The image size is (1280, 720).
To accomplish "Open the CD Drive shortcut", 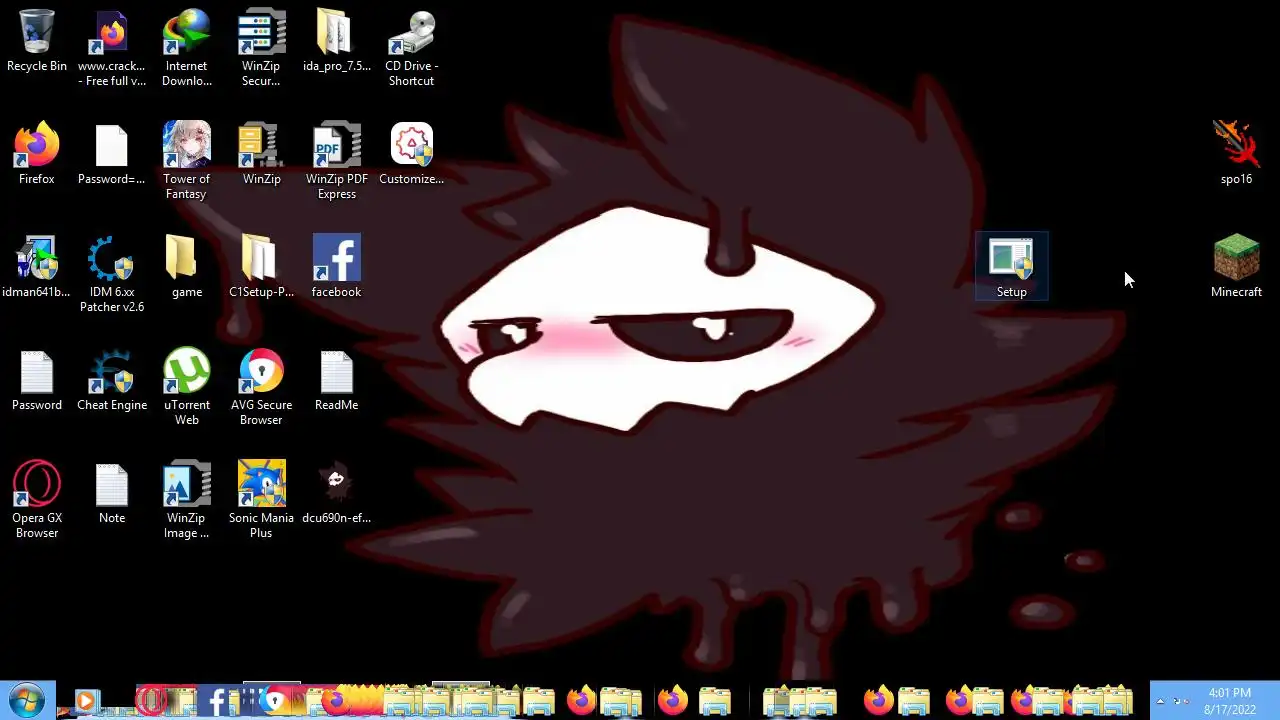I will pos(411,48).
